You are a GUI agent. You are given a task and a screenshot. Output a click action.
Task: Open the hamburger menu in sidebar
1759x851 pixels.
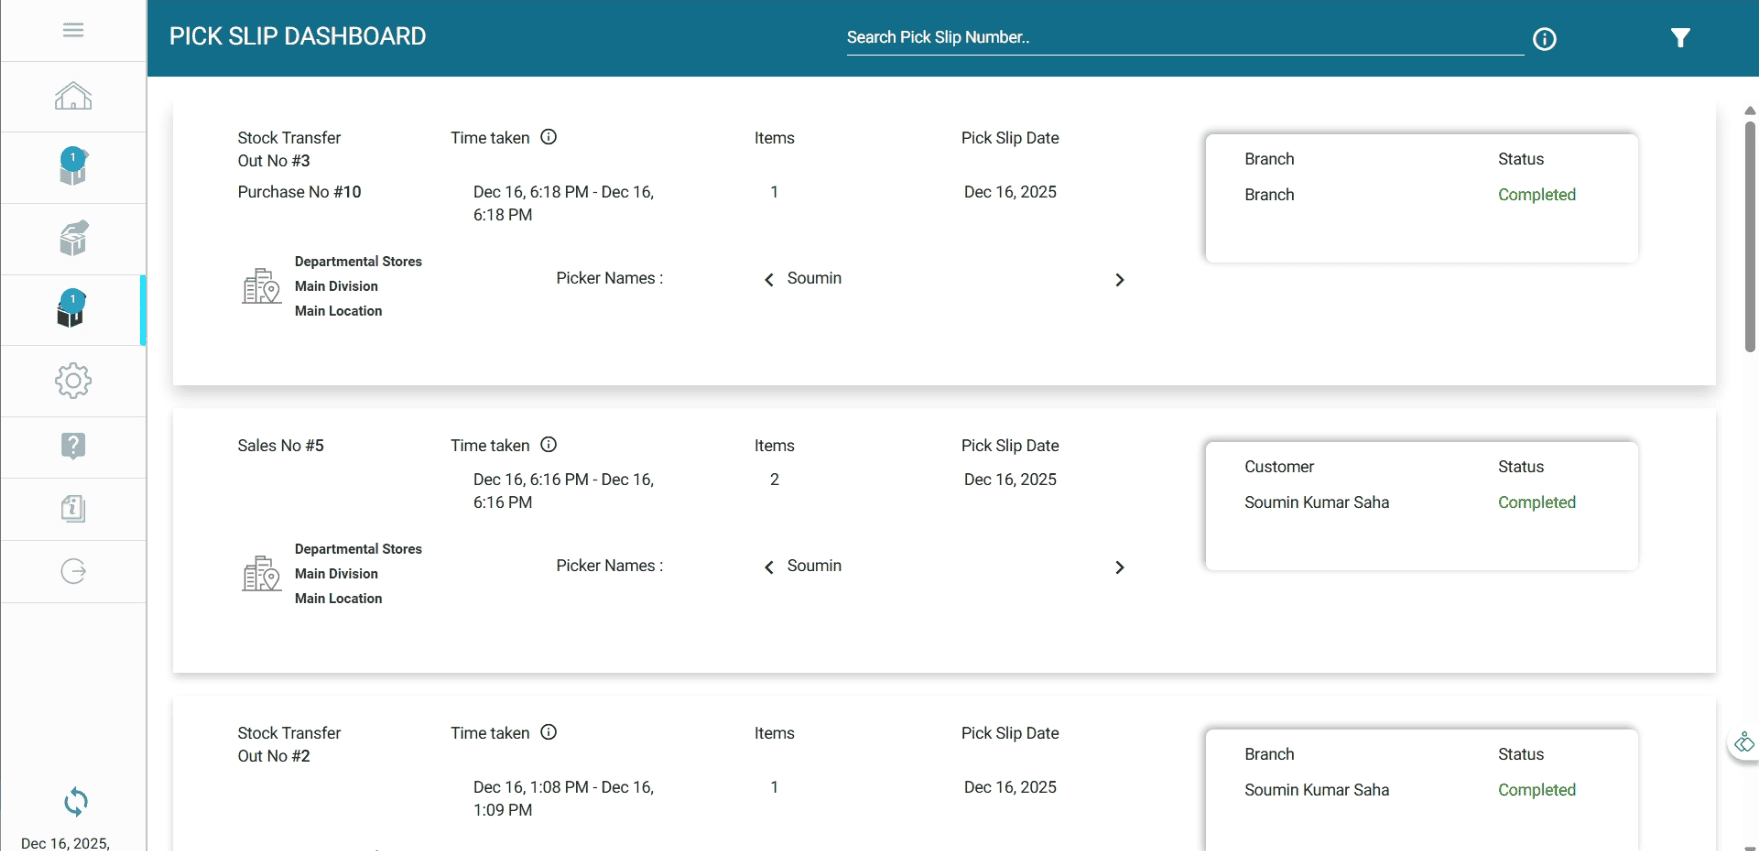(x=73, y=30)
